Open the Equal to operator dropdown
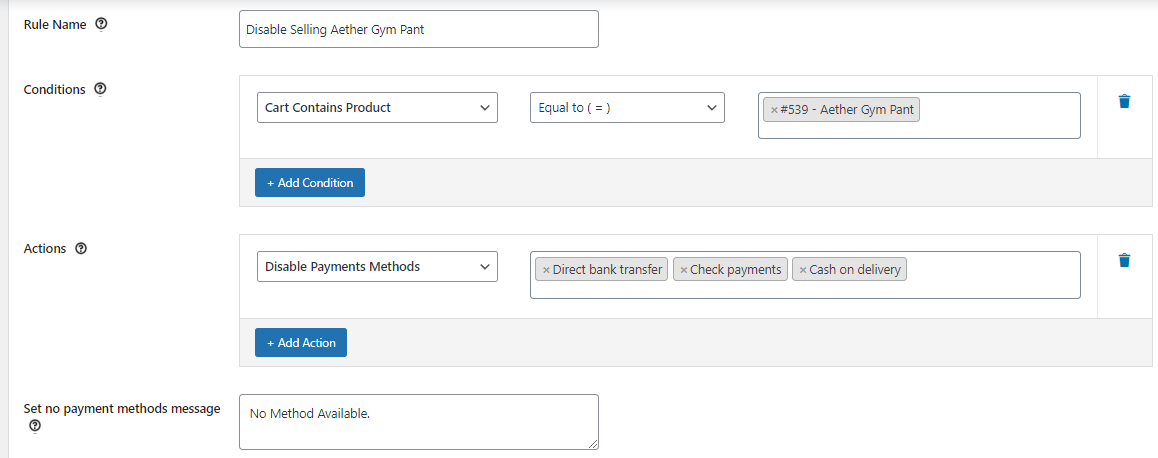 tap(627, 108)
